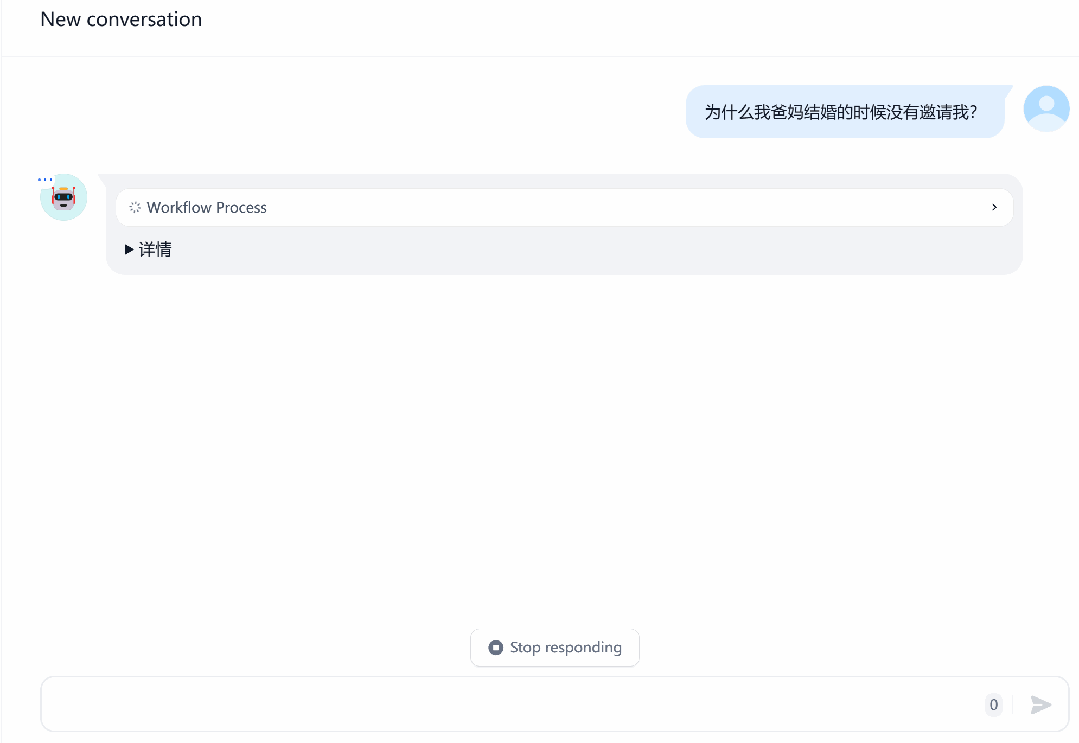
Task: Expand Workflow Process using right chevron
Action: pyautogui.click(x=994, y=207)
